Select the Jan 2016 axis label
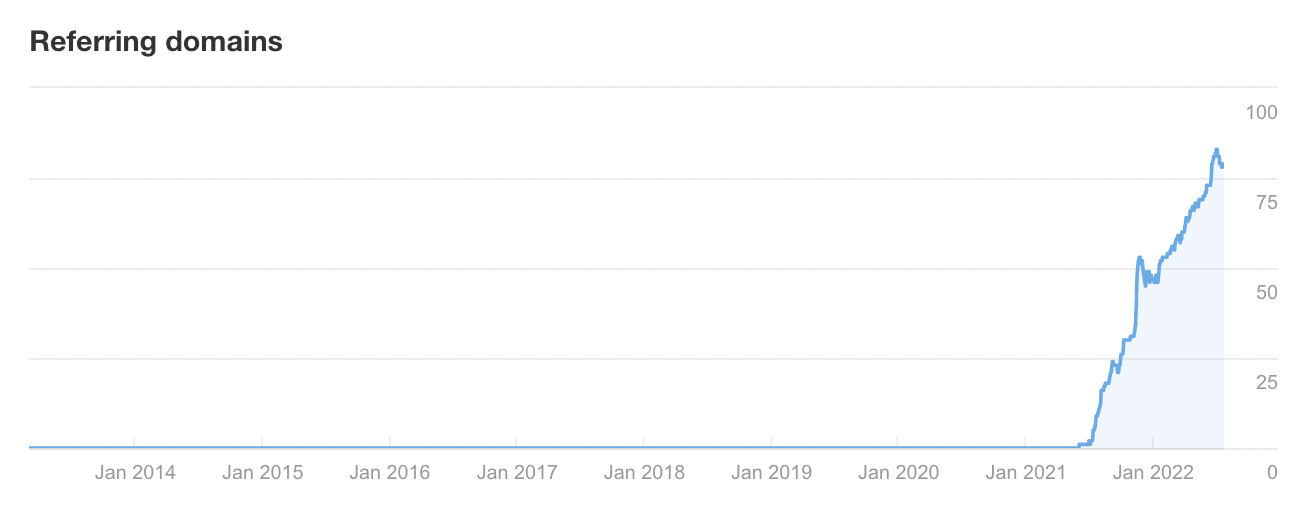 point(390,473)
